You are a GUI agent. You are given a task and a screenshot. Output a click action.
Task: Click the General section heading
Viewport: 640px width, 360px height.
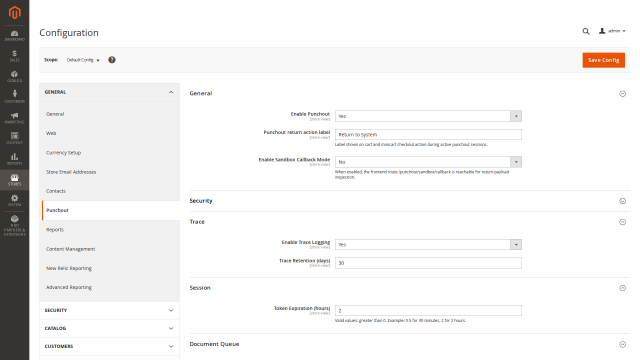(x=201, y=93)
